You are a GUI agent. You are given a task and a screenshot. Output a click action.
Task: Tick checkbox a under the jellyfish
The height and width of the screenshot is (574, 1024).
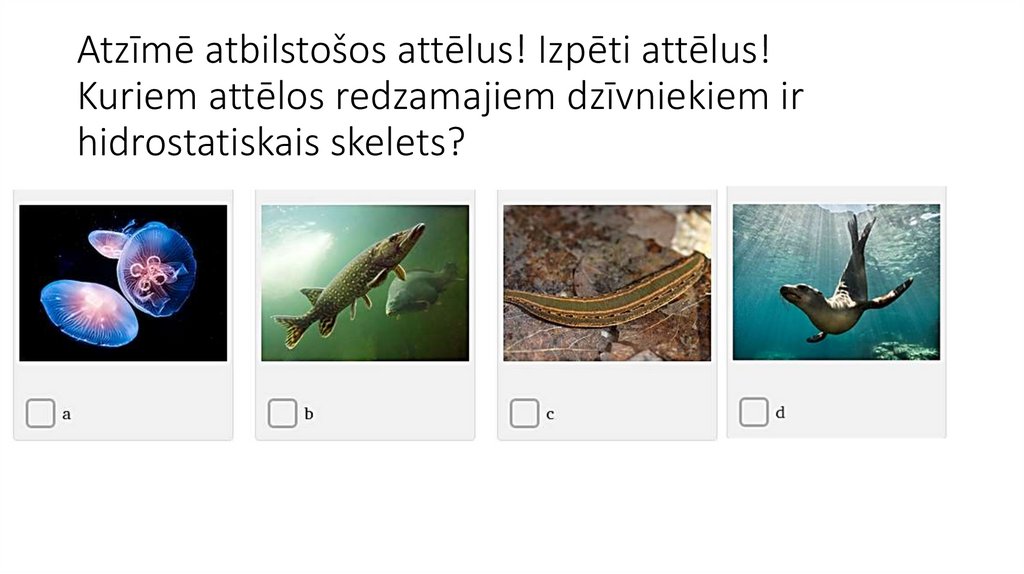[x=40, y=413]
